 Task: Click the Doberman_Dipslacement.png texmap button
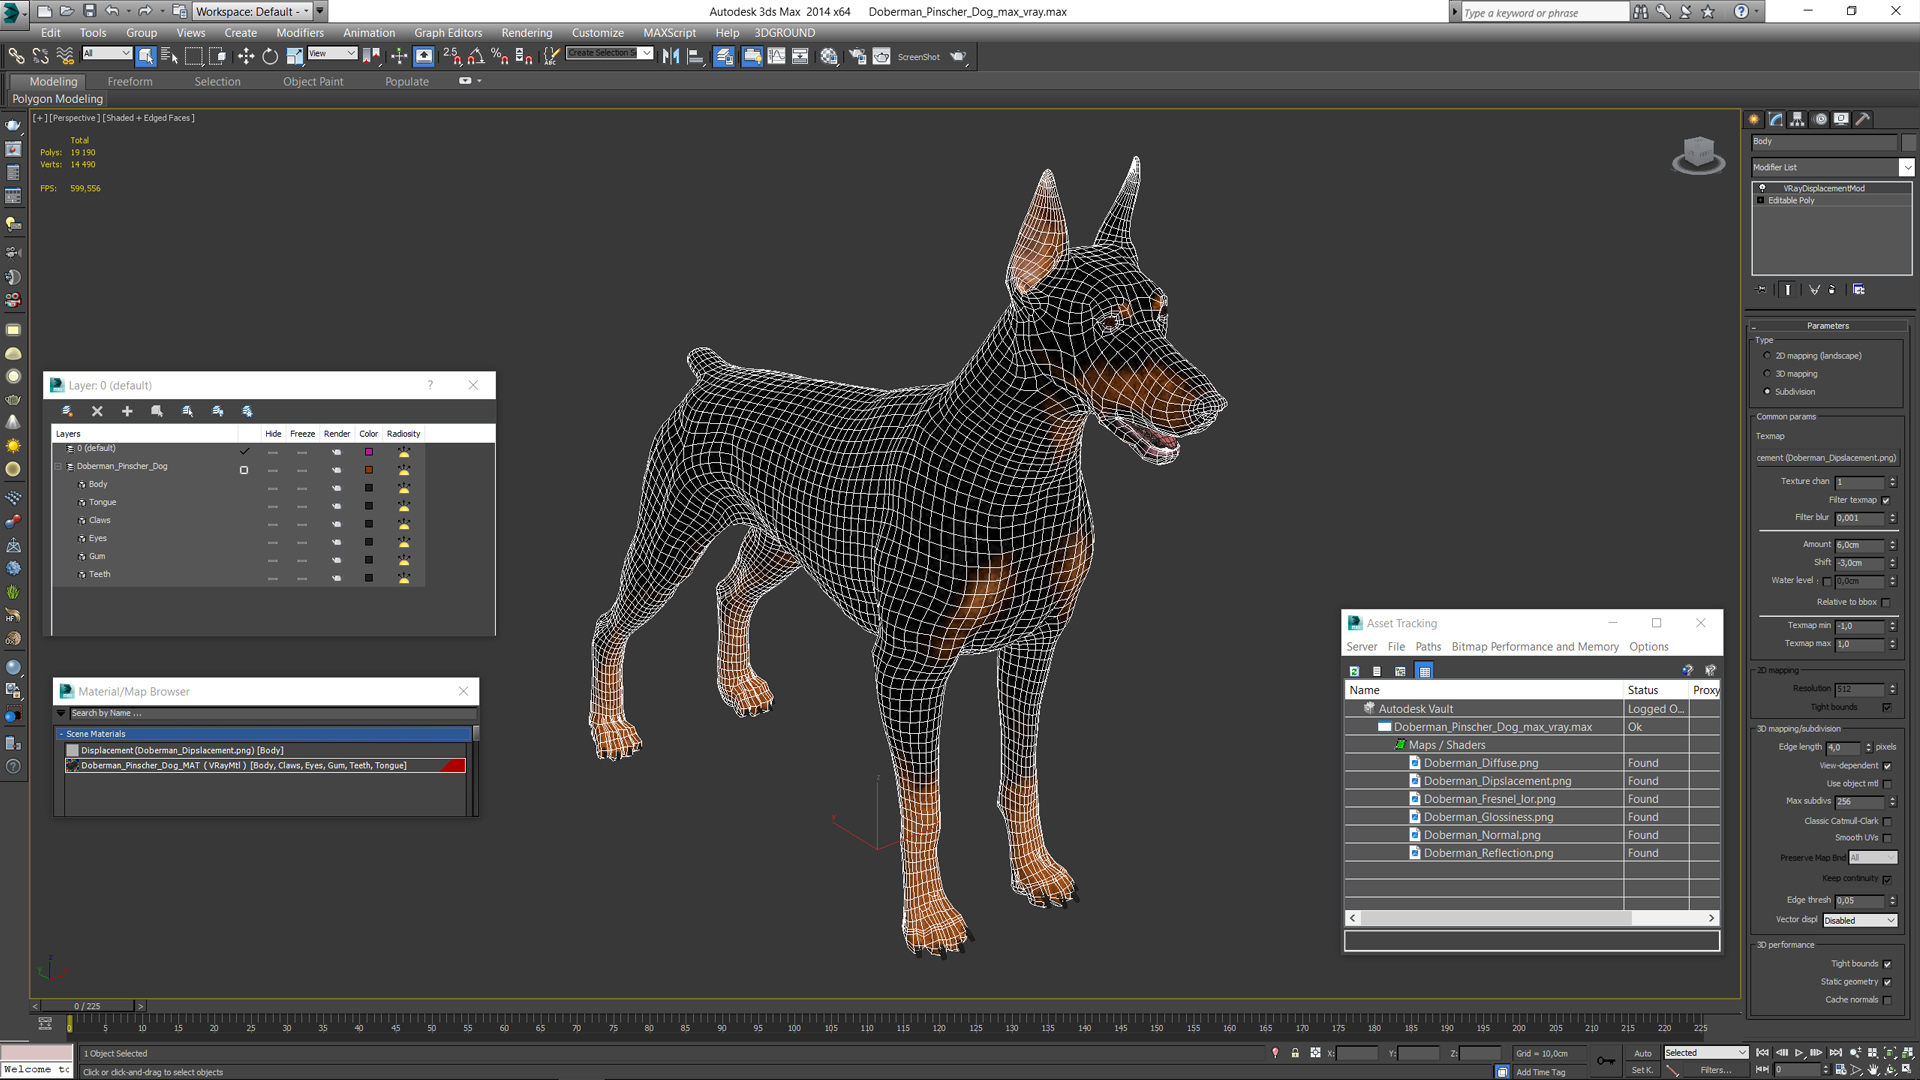[x=1826, y=458]
